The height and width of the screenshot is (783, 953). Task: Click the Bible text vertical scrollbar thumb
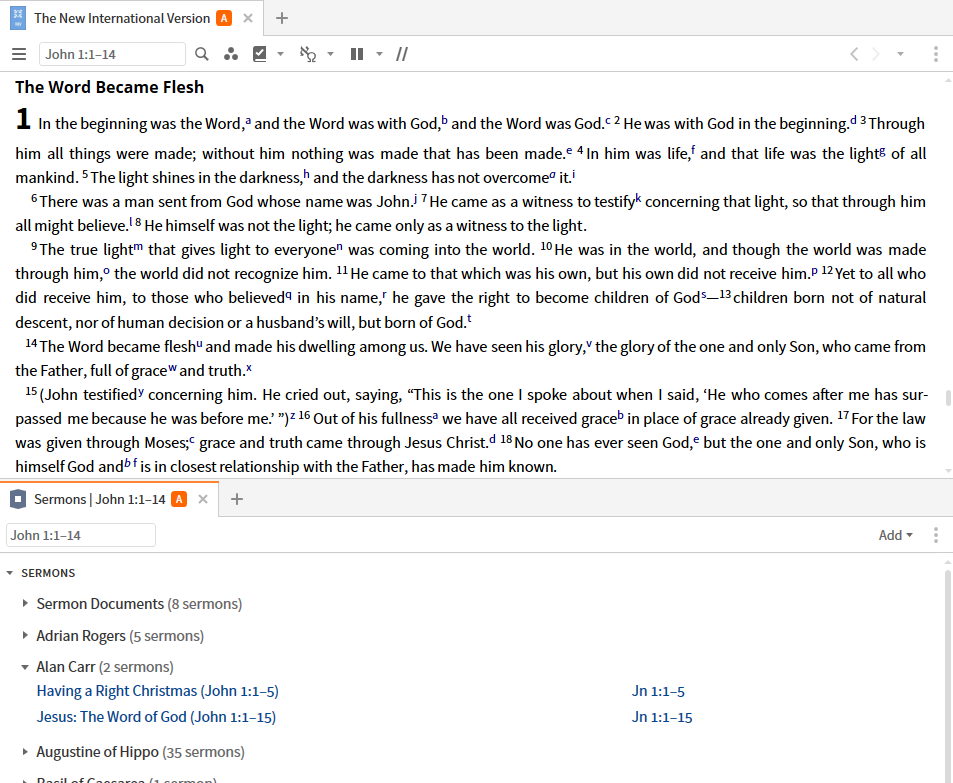(x=948, y=398)
